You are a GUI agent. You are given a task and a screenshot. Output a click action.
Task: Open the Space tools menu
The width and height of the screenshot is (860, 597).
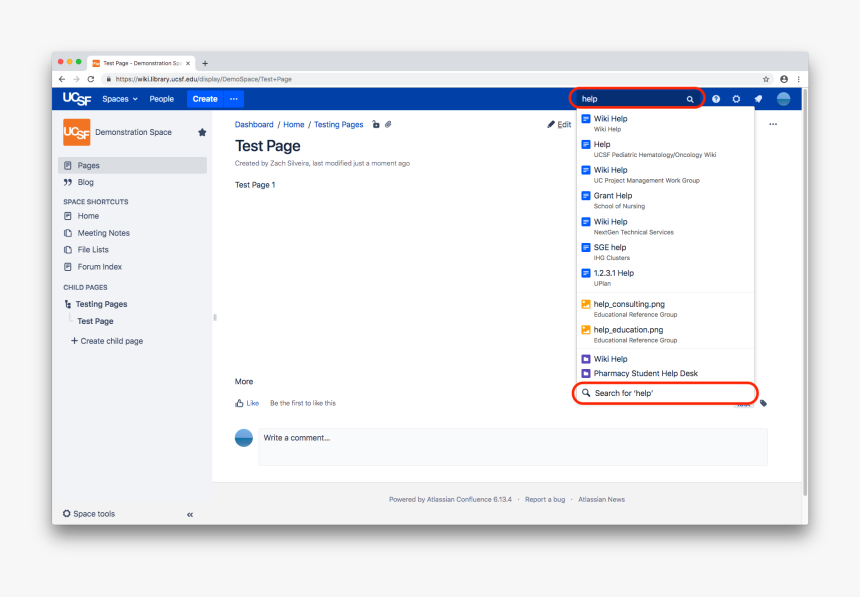pyautogui.click(x=89, y=514)
